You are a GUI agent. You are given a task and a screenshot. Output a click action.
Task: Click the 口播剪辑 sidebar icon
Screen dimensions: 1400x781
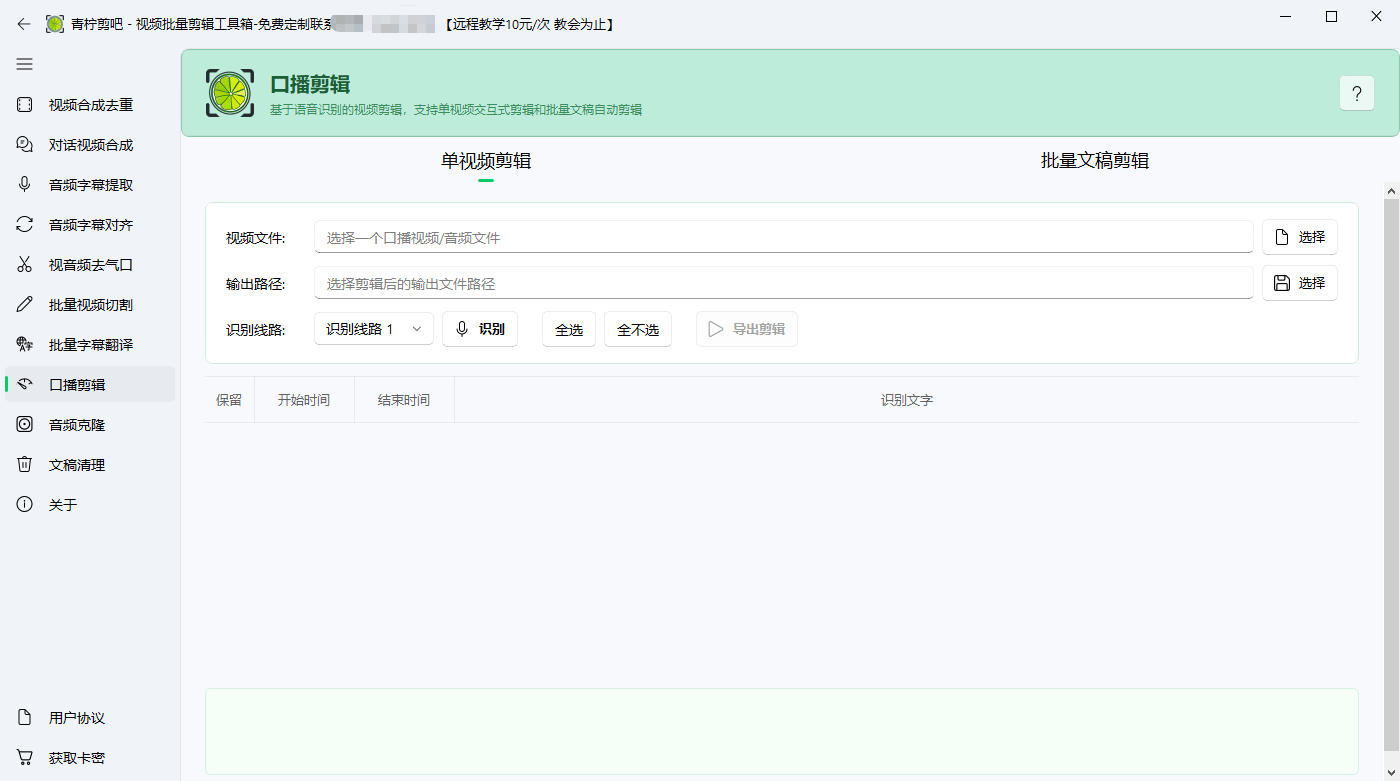tap(25, 385)
